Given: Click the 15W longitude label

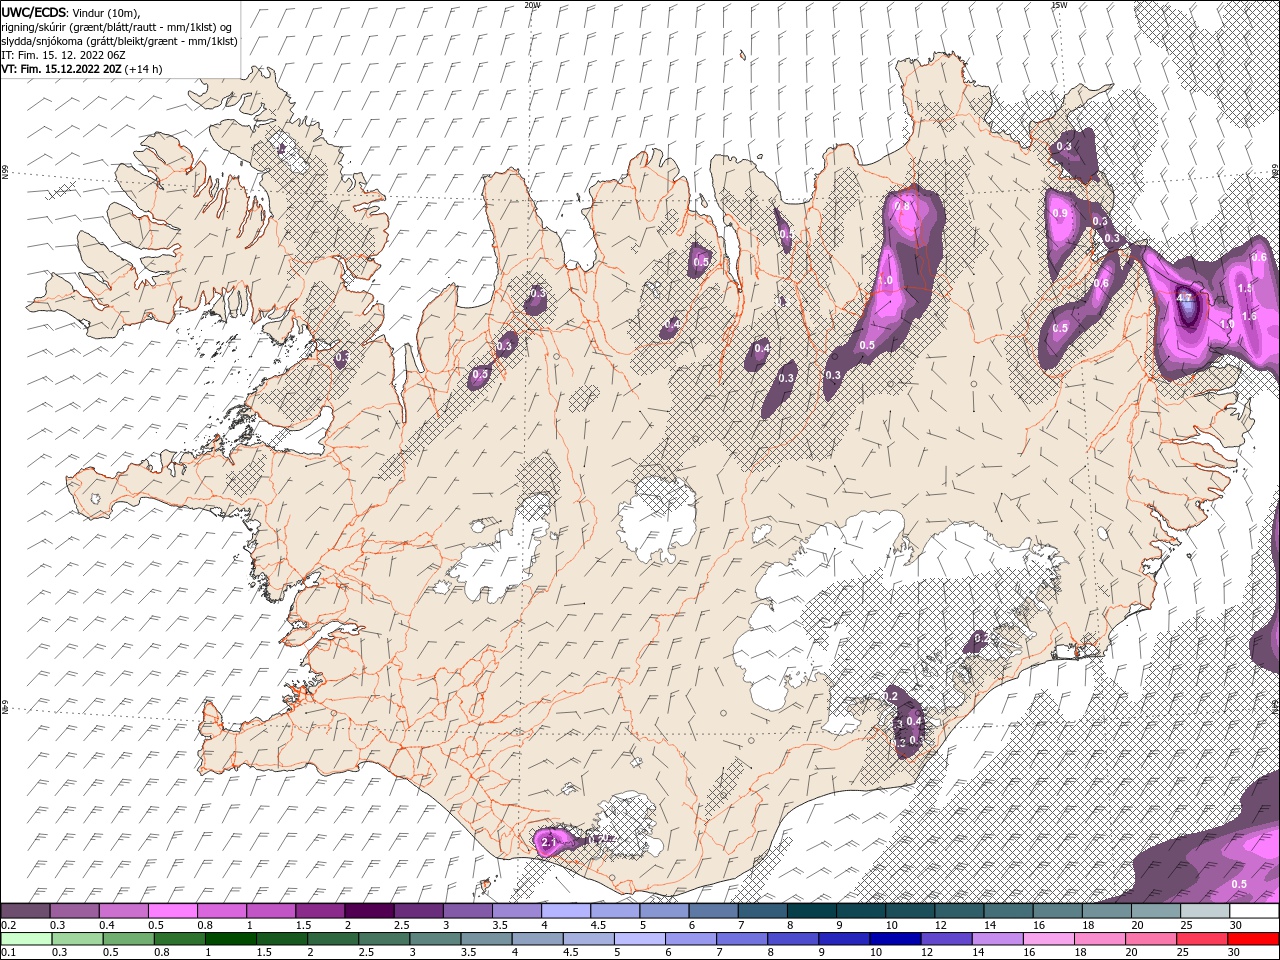Looking at the screenshot, I should [1059, 5].
